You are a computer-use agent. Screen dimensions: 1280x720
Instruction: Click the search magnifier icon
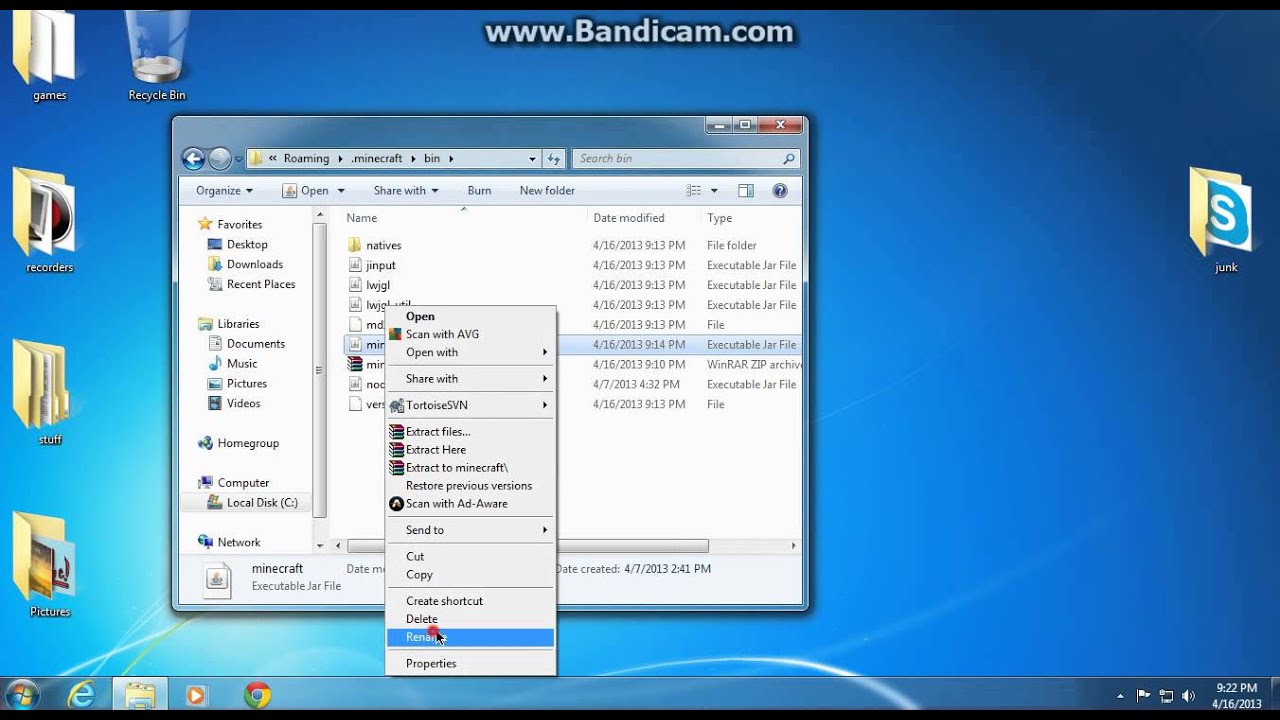[x=789, y=158]
